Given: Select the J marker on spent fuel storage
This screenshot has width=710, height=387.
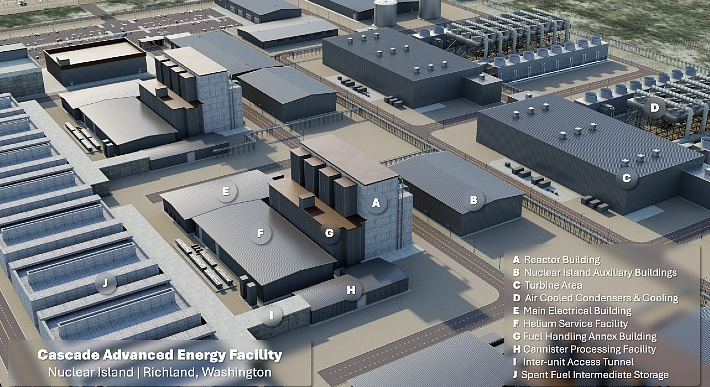Looking at the screenshot, I should coord(106,284).
